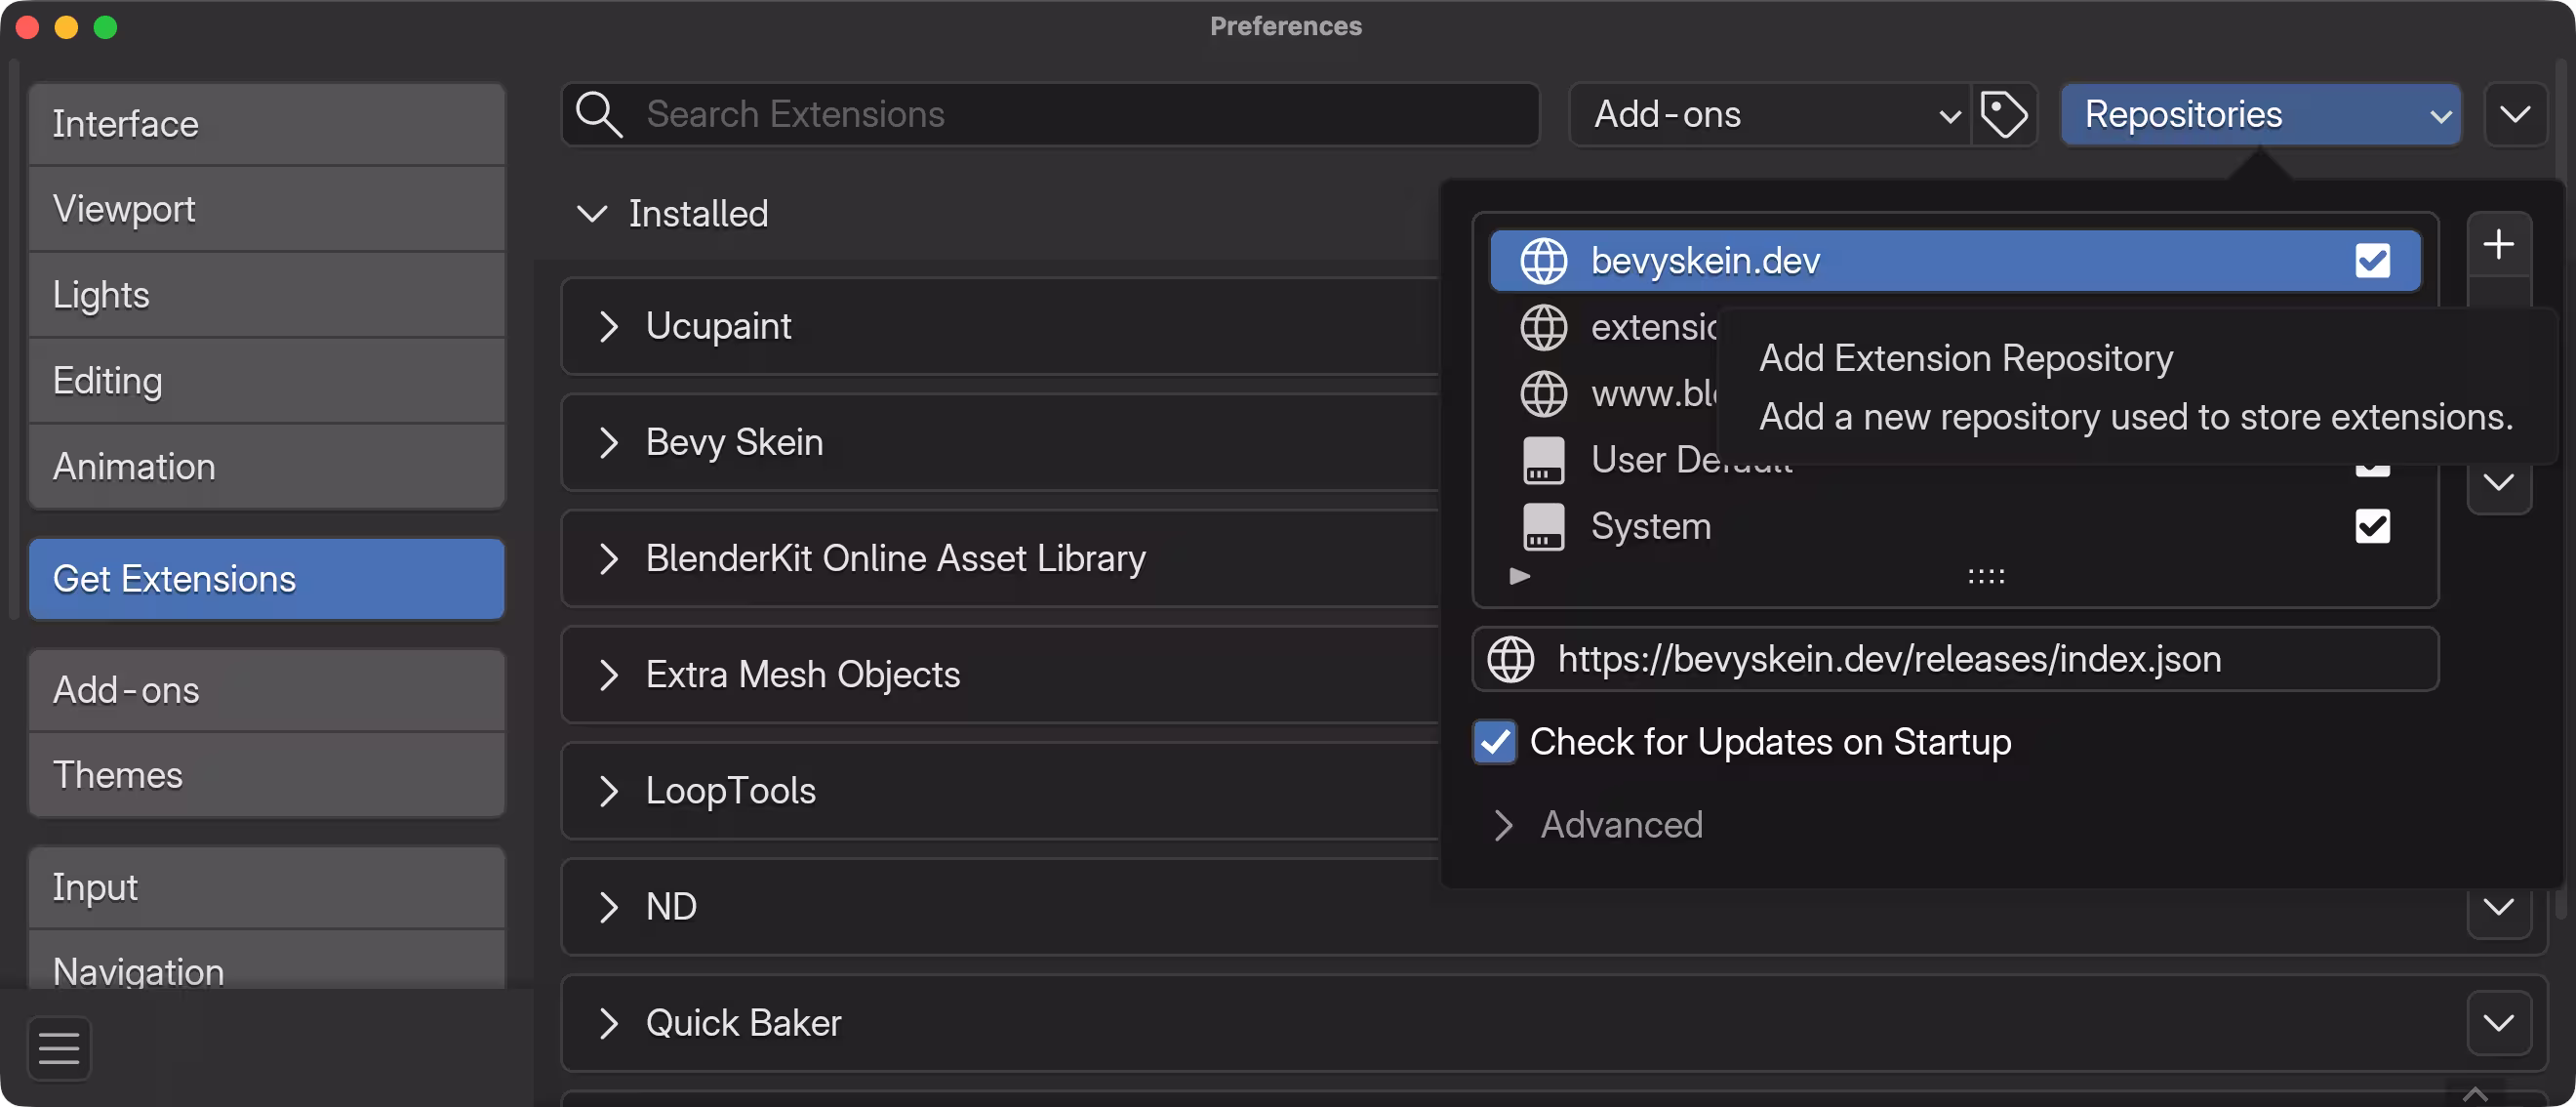Click the globe icon beside bevyskein.dev

click(1543, 260)
